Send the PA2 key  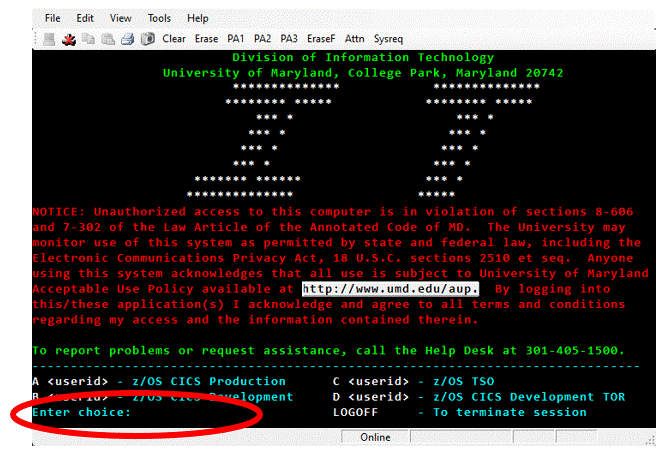pyautogui.click(x=262, y=39)
